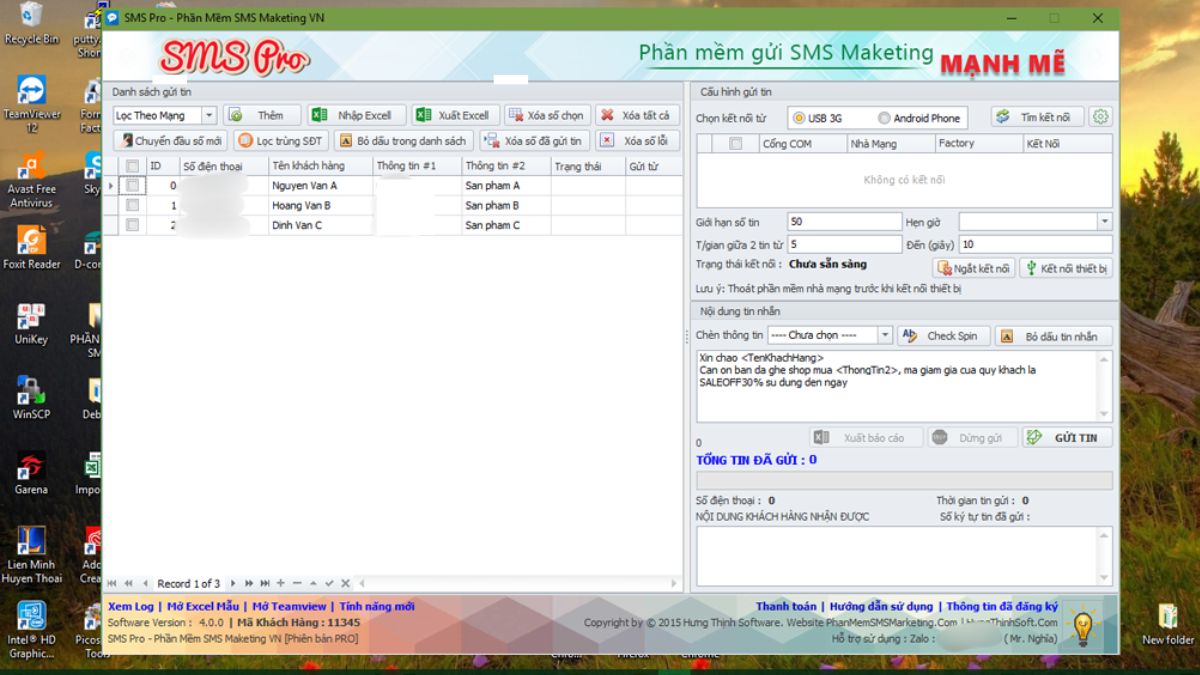The image size is (1200, 675).
Task: Click Check Spin button
Action: coord(943,336)
